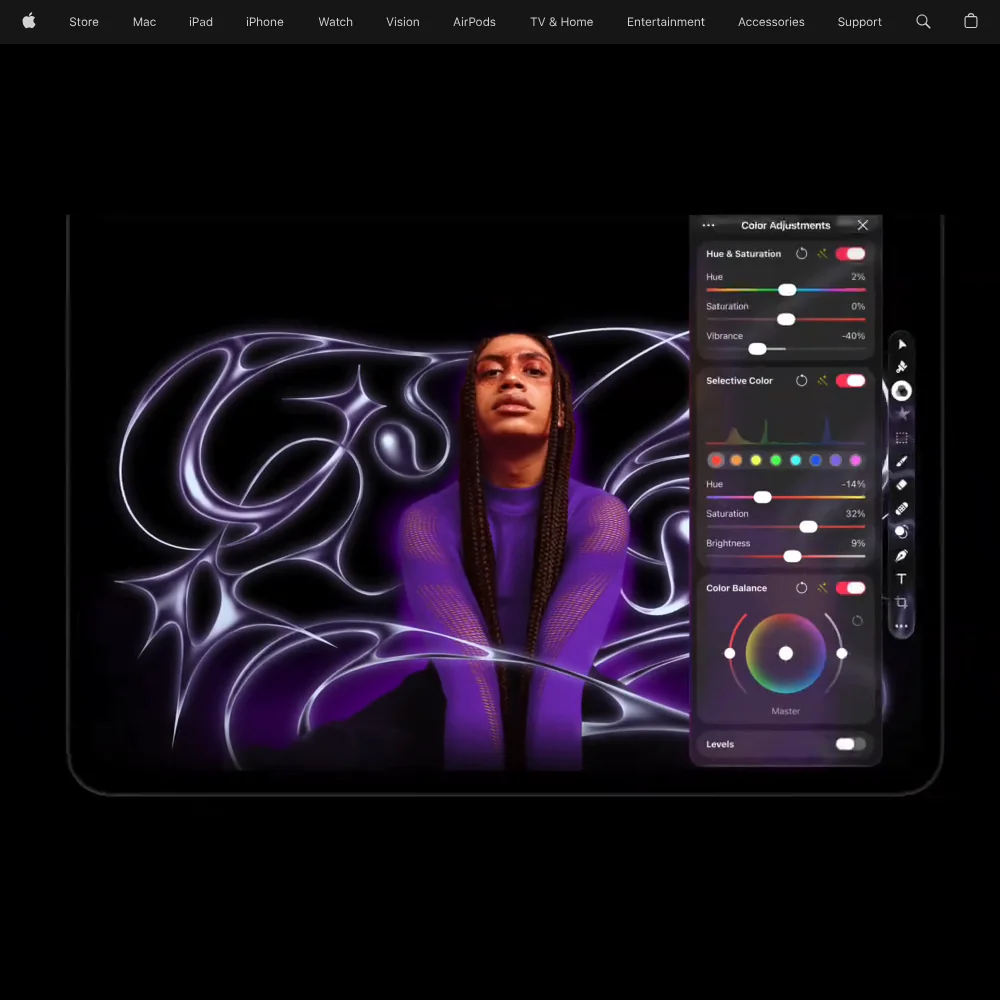Select the Paint brush tool

tap(902, 461)
